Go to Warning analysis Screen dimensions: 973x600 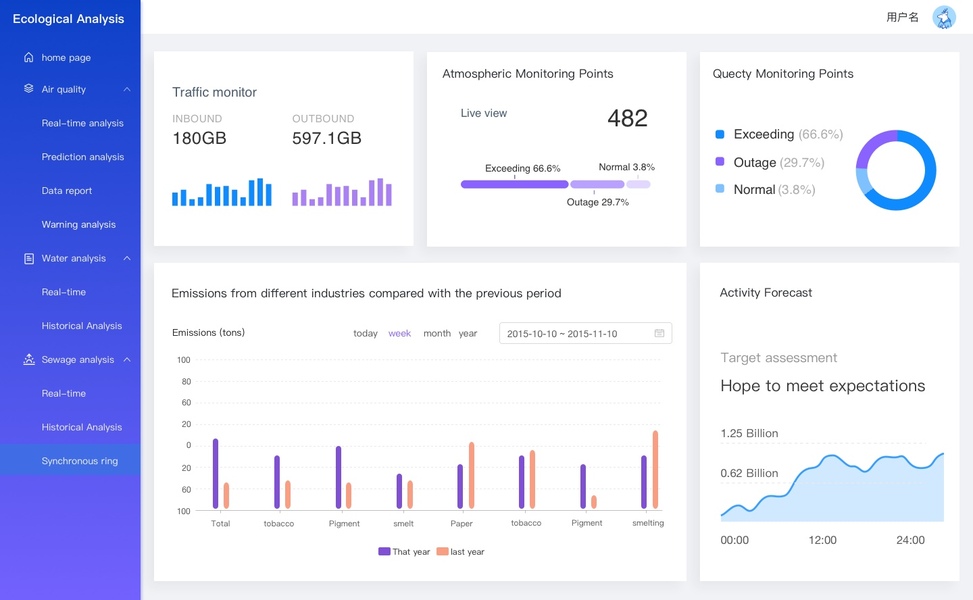[79, 225]
